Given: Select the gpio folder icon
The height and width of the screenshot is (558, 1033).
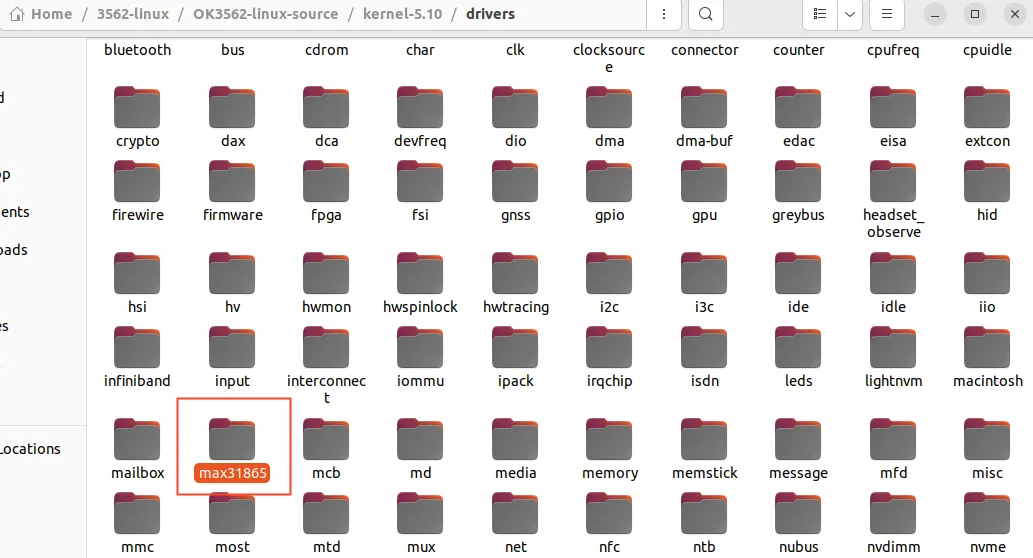Looking at the screenshot, I should click(609, 182).
